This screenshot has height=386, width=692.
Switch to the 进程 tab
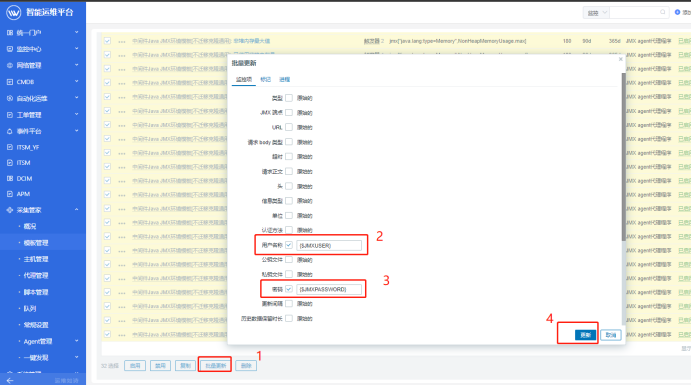point(285,79)
